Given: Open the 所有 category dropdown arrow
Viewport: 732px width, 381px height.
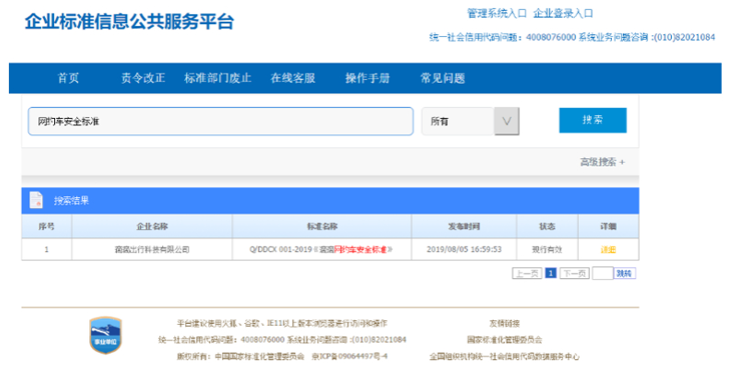Looking at the screenshot, I should (507, 121).
